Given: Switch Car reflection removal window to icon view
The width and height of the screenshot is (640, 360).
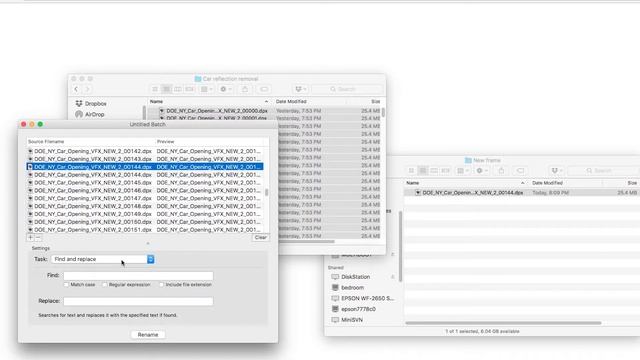Looking at the screenshot, I should click(x=155, y=89).
